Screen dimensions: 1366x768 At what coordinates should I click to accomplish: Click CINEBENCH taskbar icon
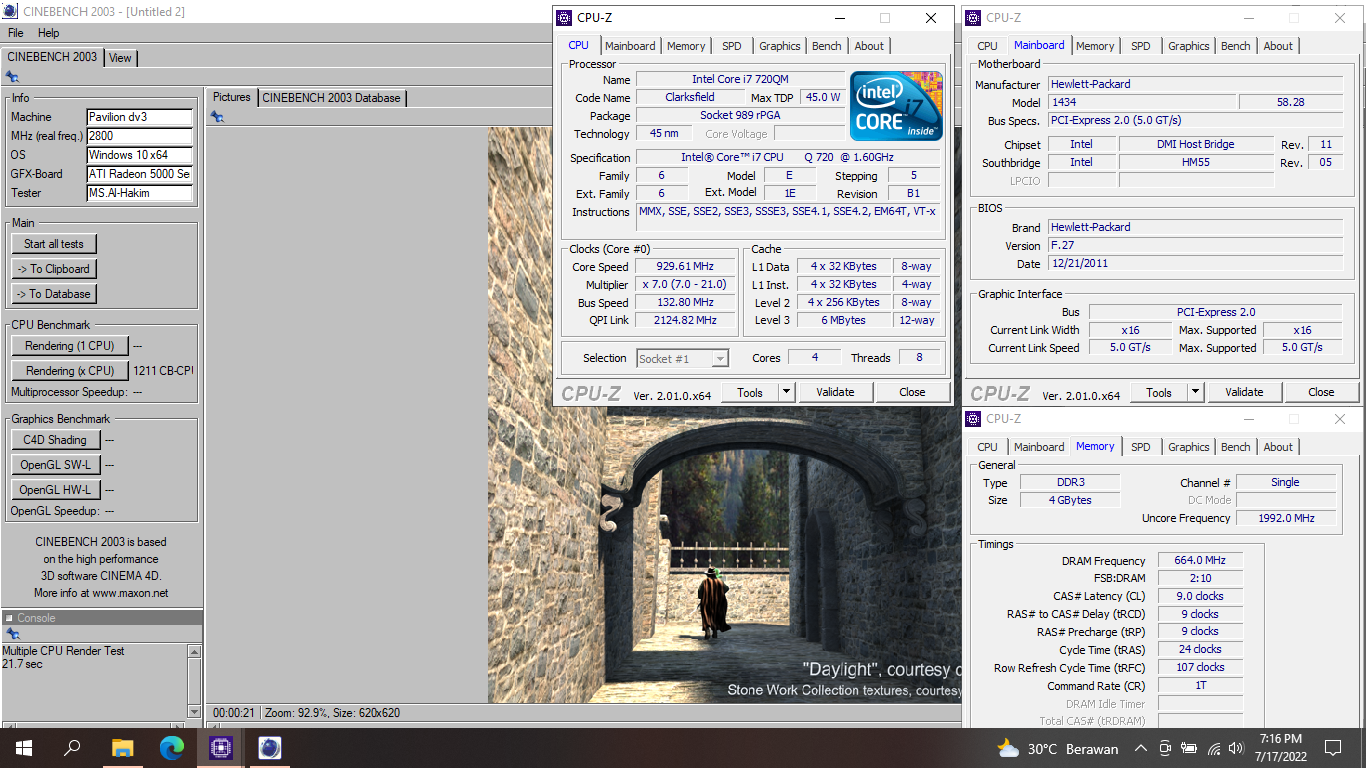[270, 748]
